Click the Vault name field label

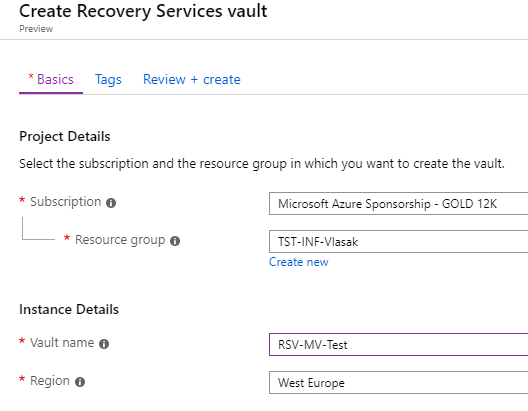62,343
